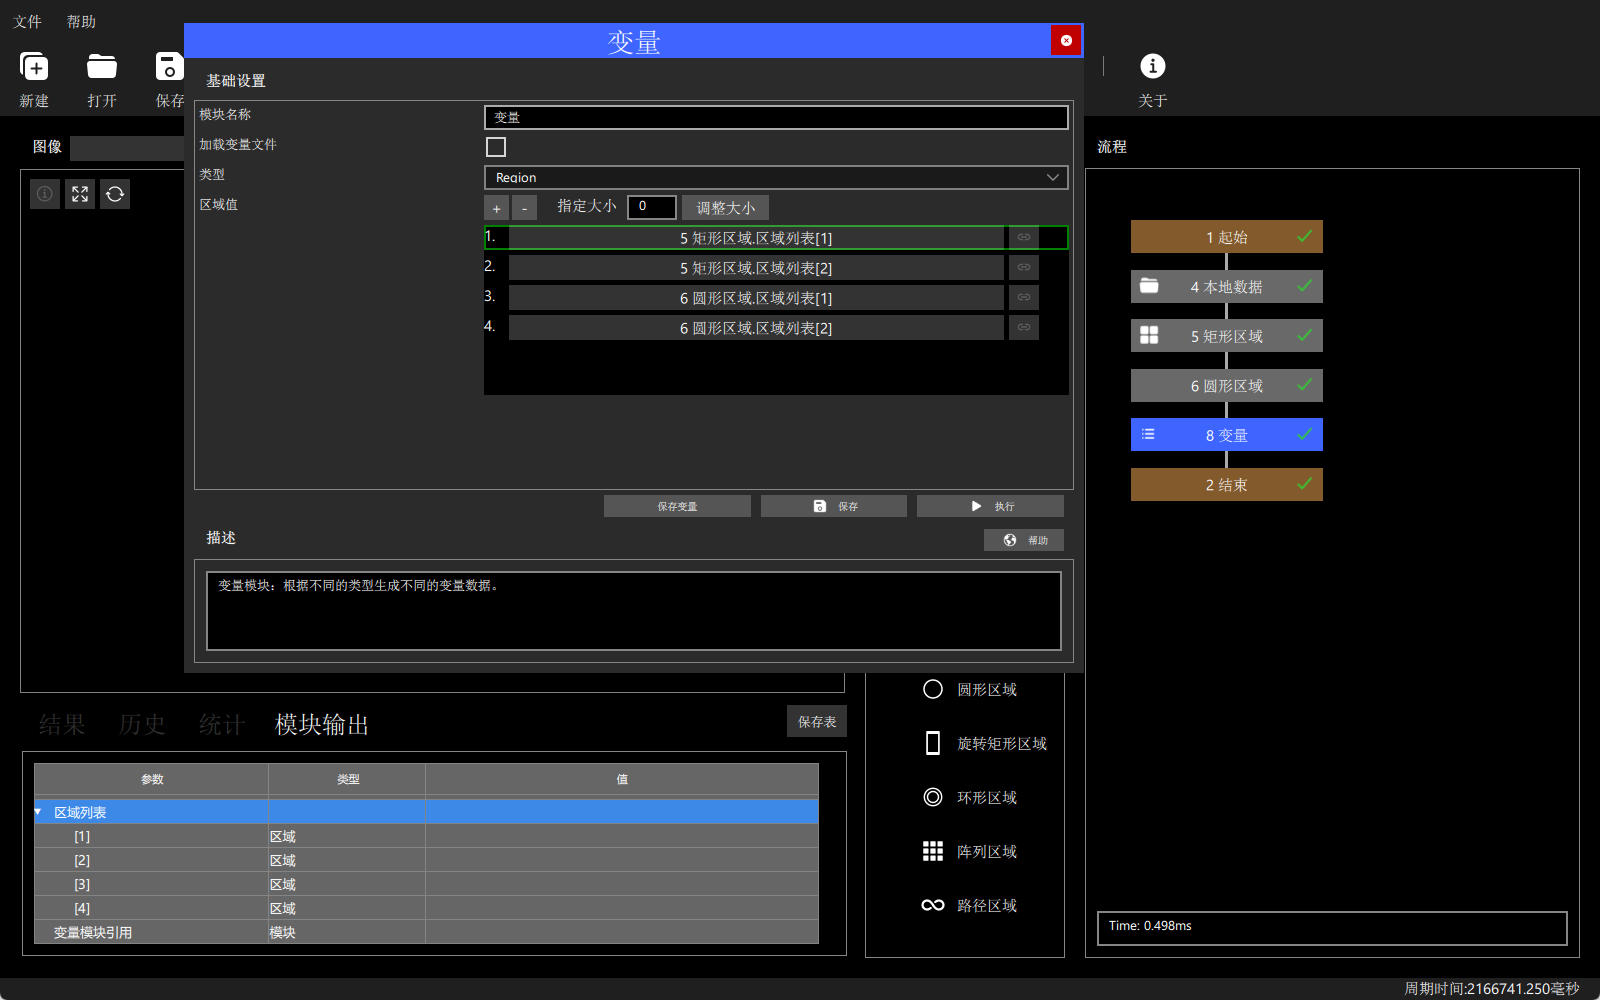Click the New (新建) toolbar icon

click(x=34, y=67)
